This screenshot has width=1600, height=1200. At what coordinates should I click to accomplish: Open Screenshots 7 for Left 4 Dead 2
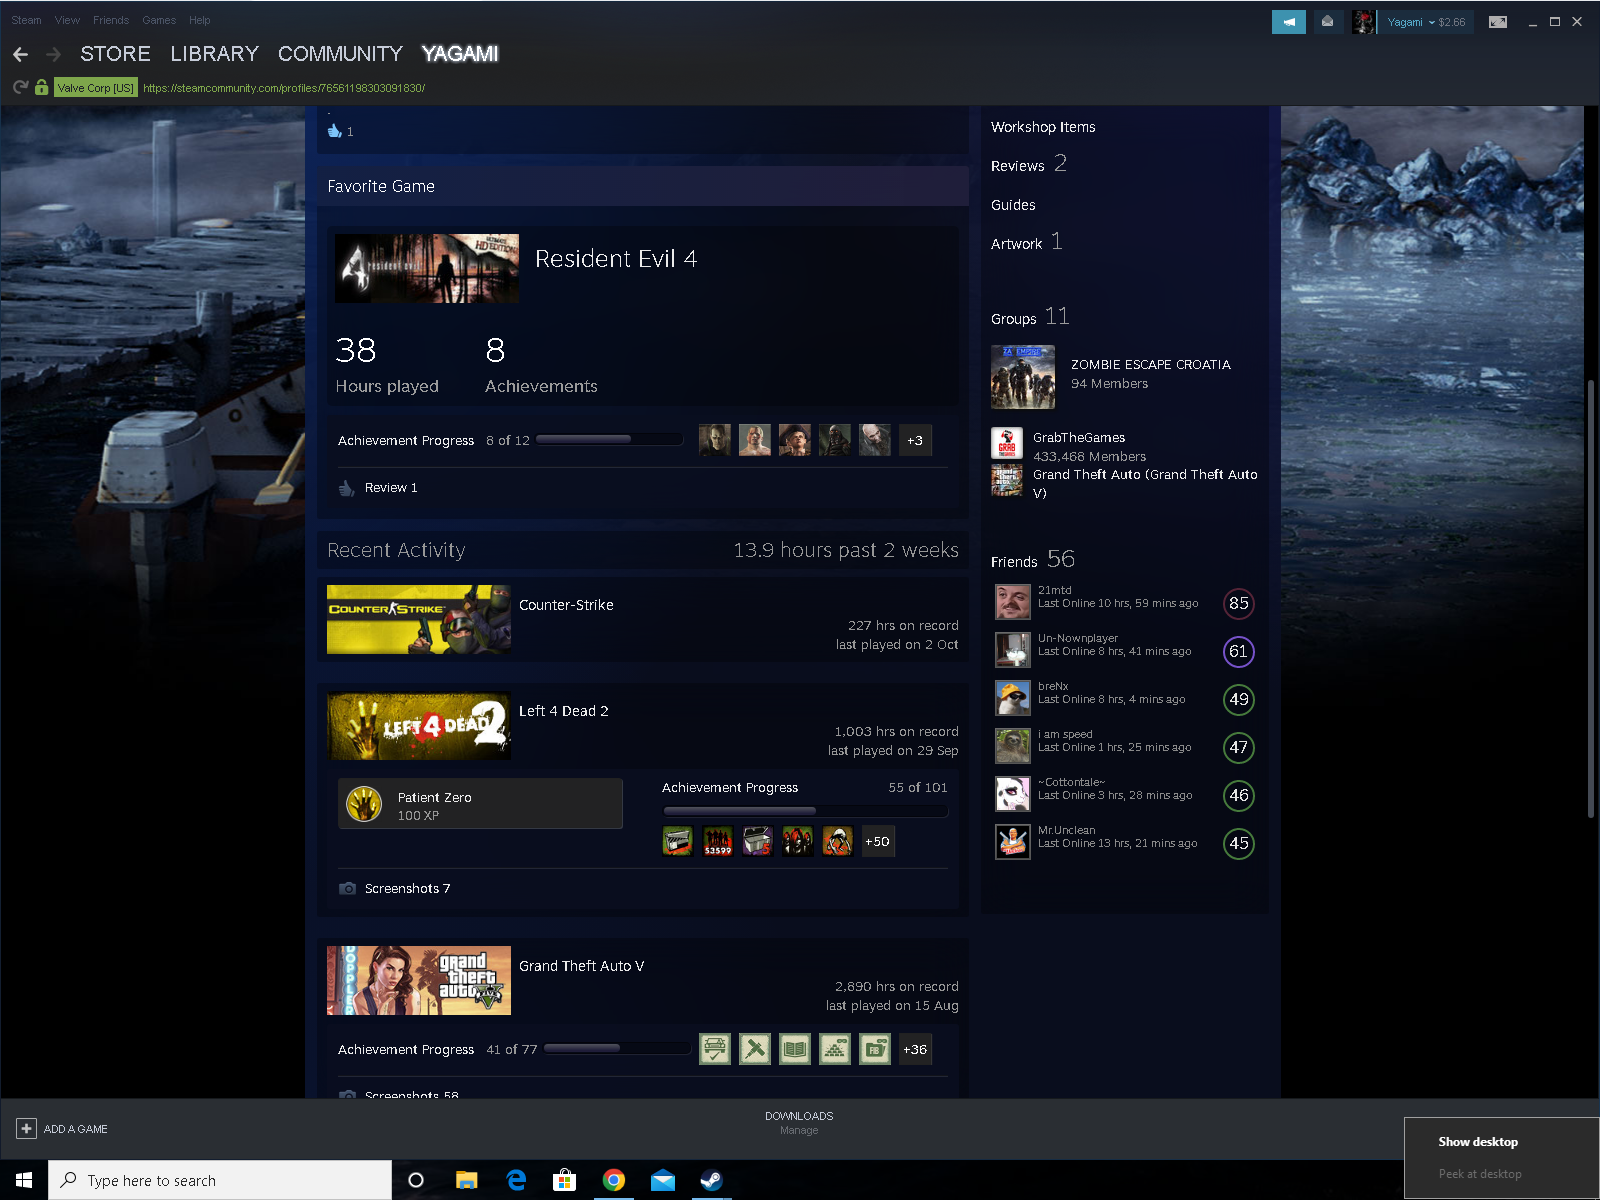[x=407, y=888]
